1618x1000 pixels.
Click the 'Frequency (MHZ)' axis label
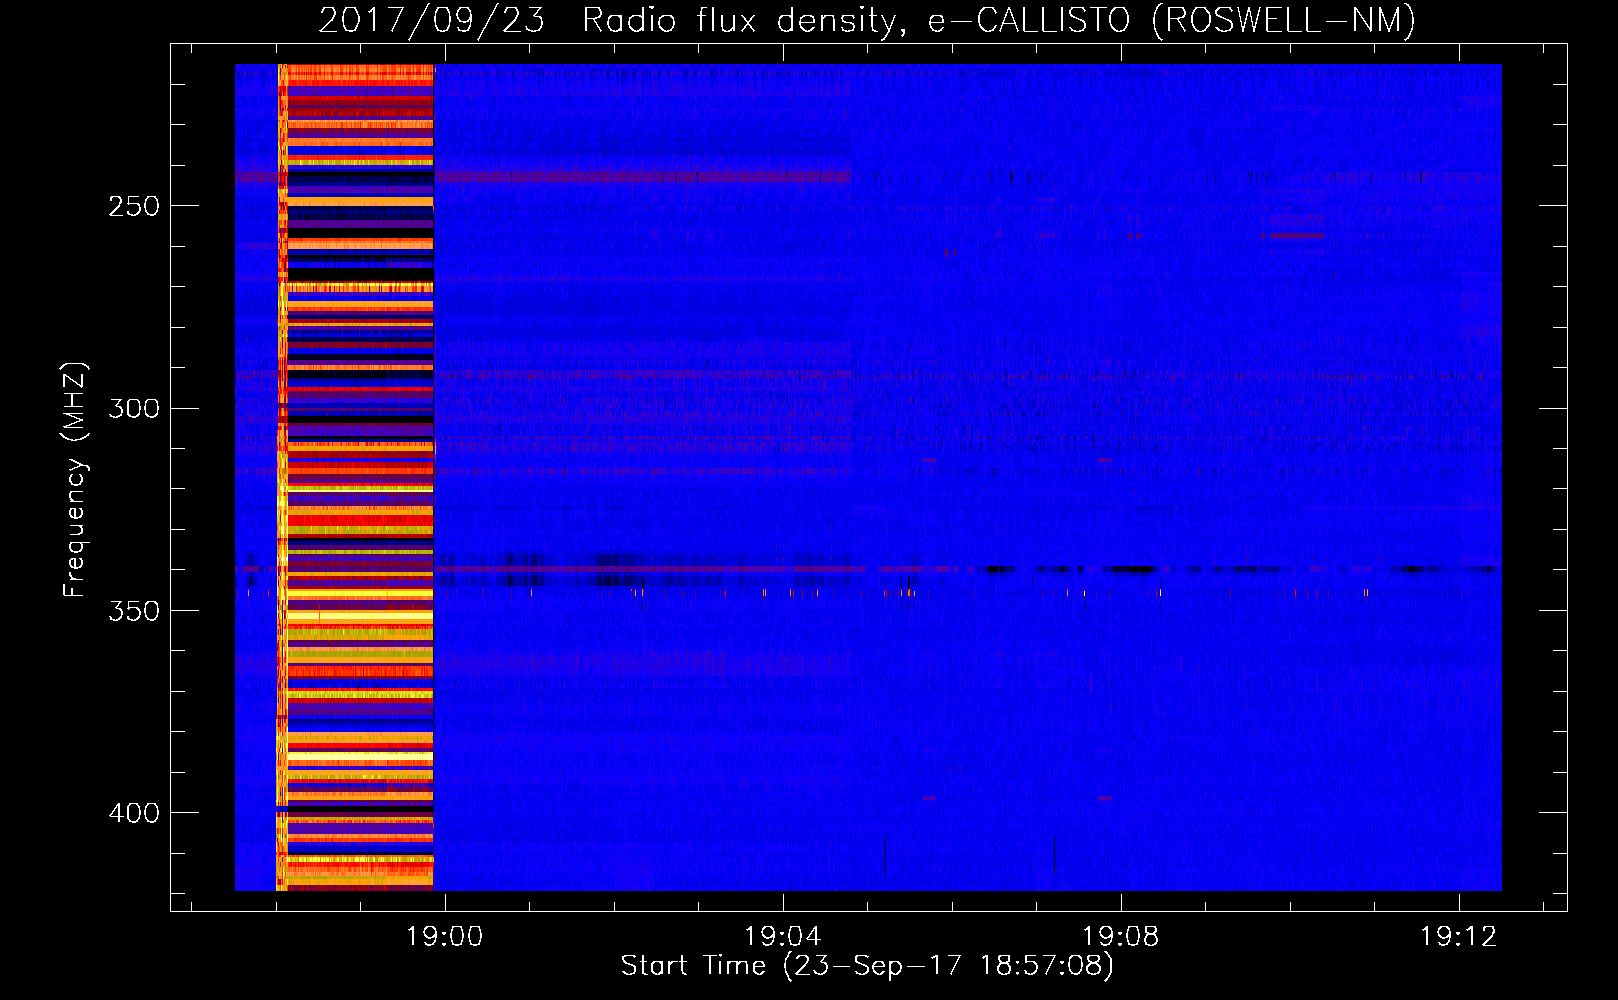[75, 480]
